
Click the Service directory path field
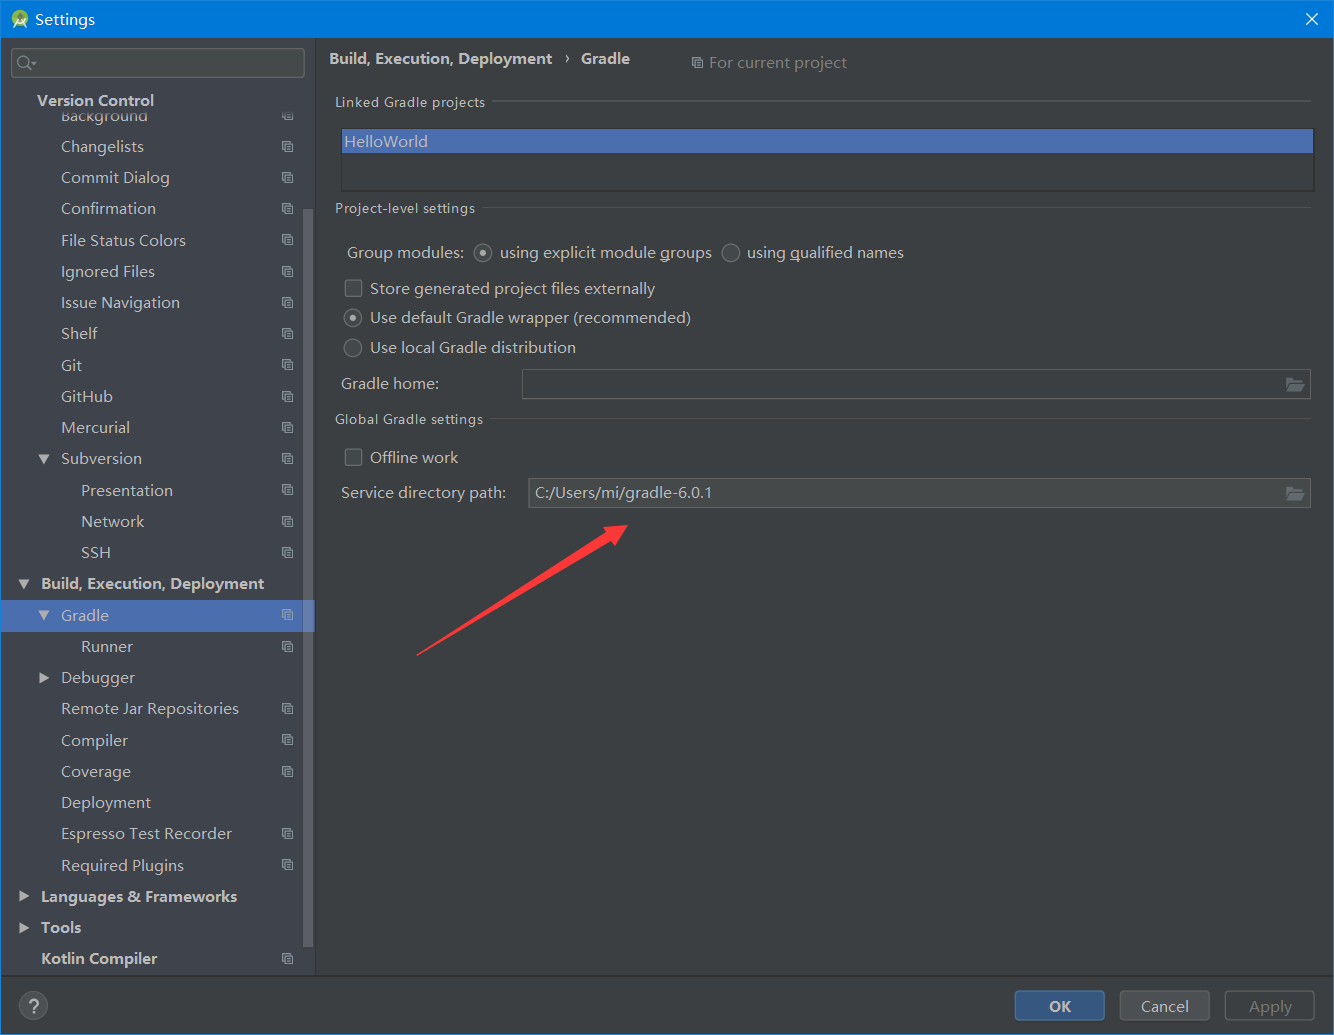(919, 493)
